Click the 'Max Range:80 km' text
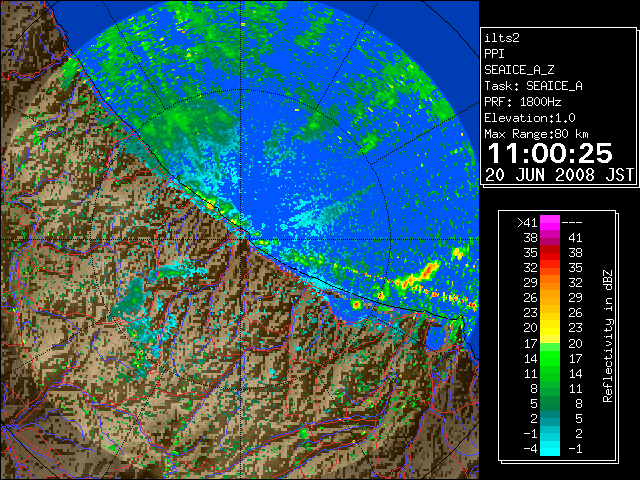The image size is (640, 480). pyautogui.click(x=536, y=134)
